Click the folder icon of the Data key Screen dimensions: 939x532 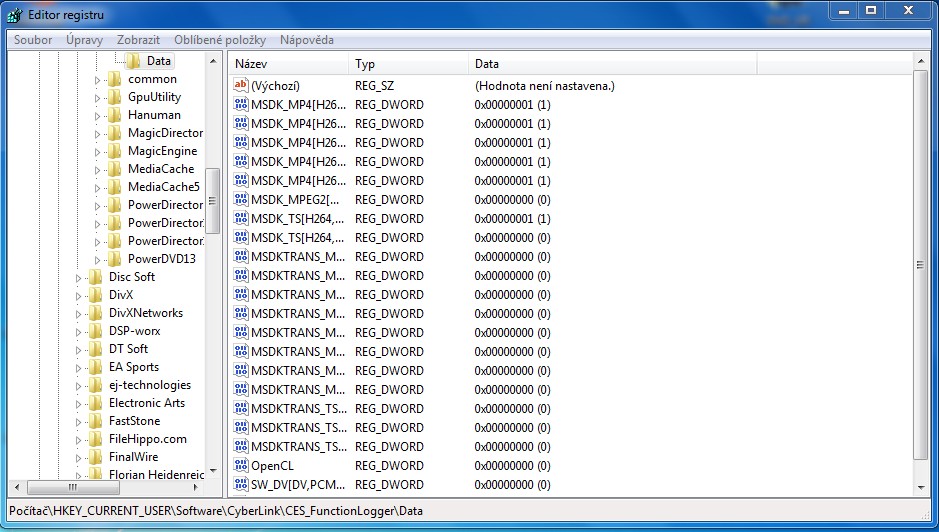(x=133, y=61)
